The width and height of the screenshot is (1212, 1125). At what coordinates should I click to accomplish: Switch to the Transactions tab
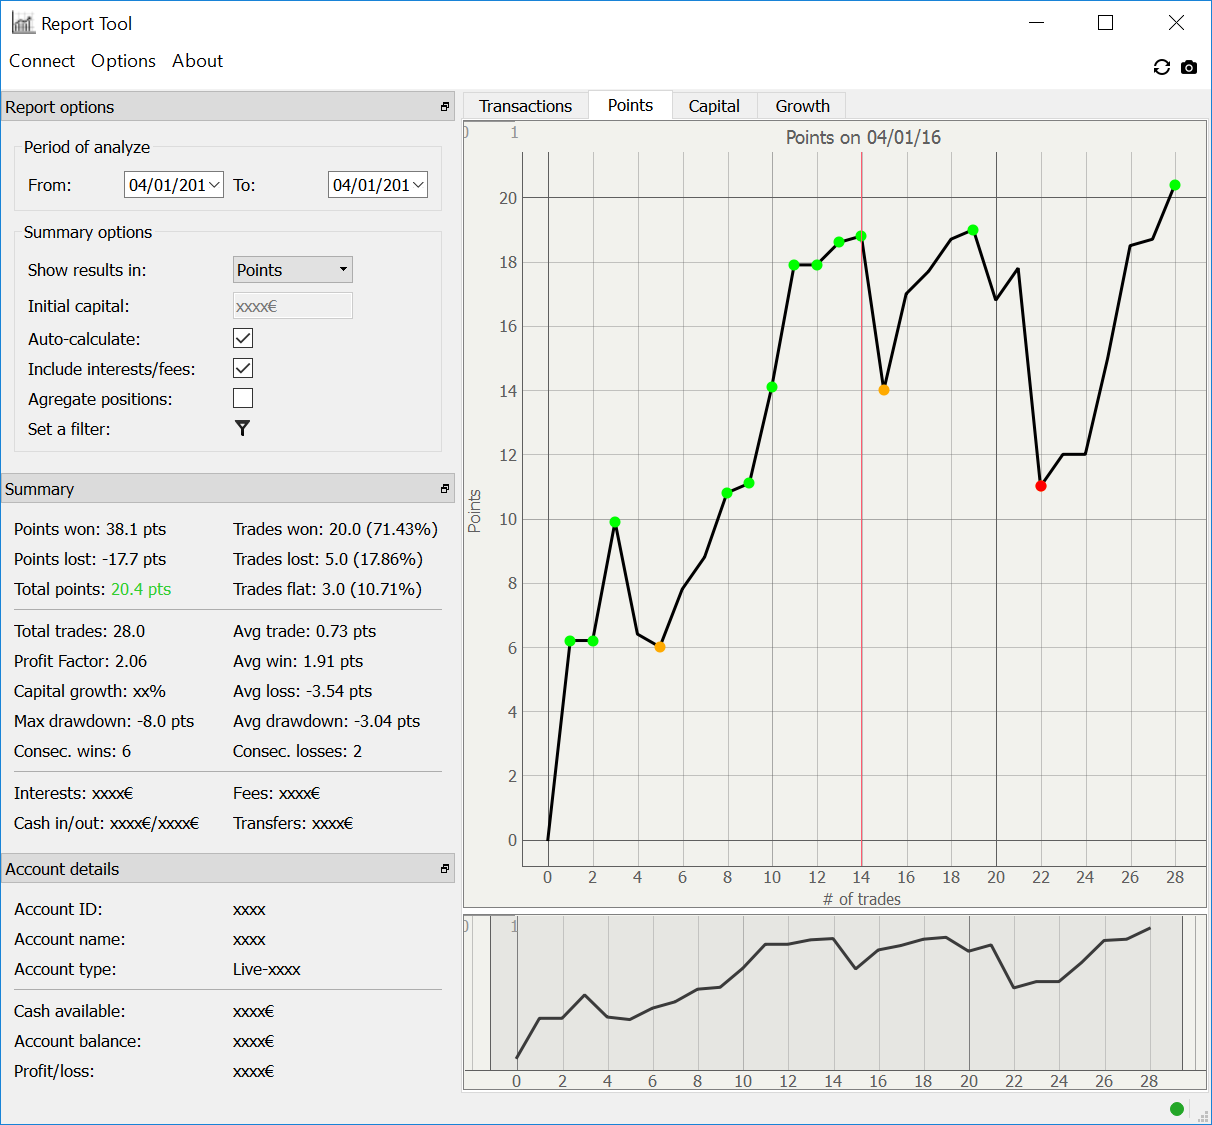tap(525, 106)
